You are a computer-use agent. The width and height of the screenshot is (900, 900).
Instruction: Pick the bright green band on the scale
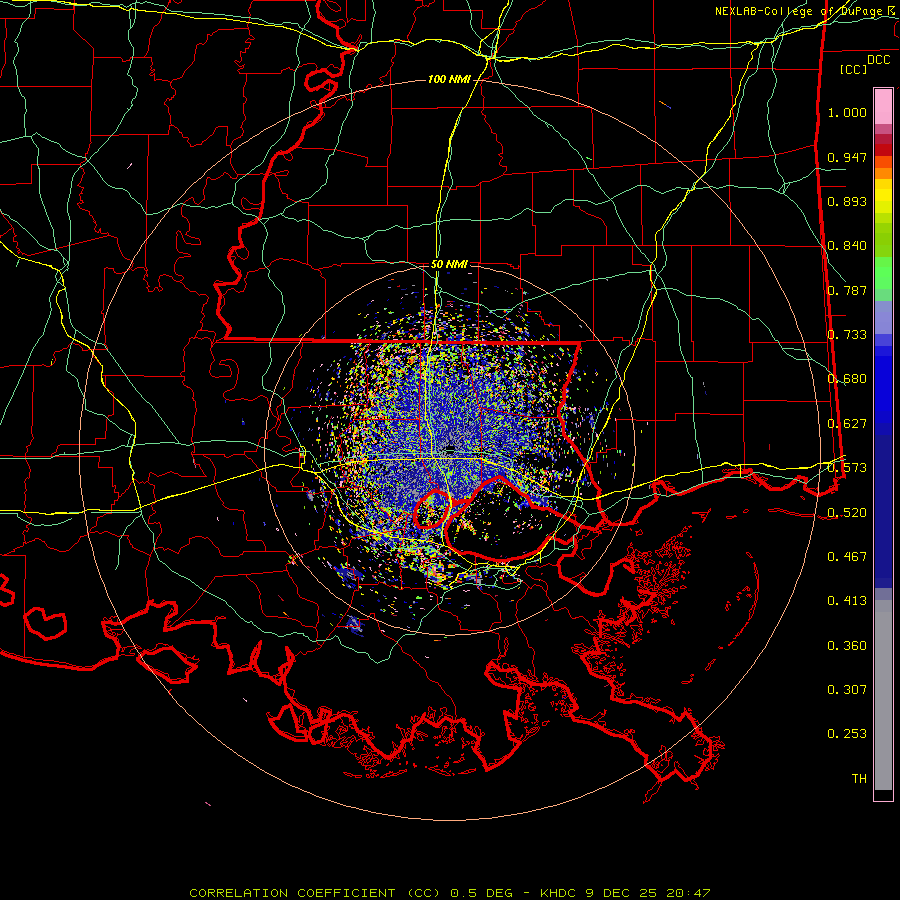coord(883,273)
